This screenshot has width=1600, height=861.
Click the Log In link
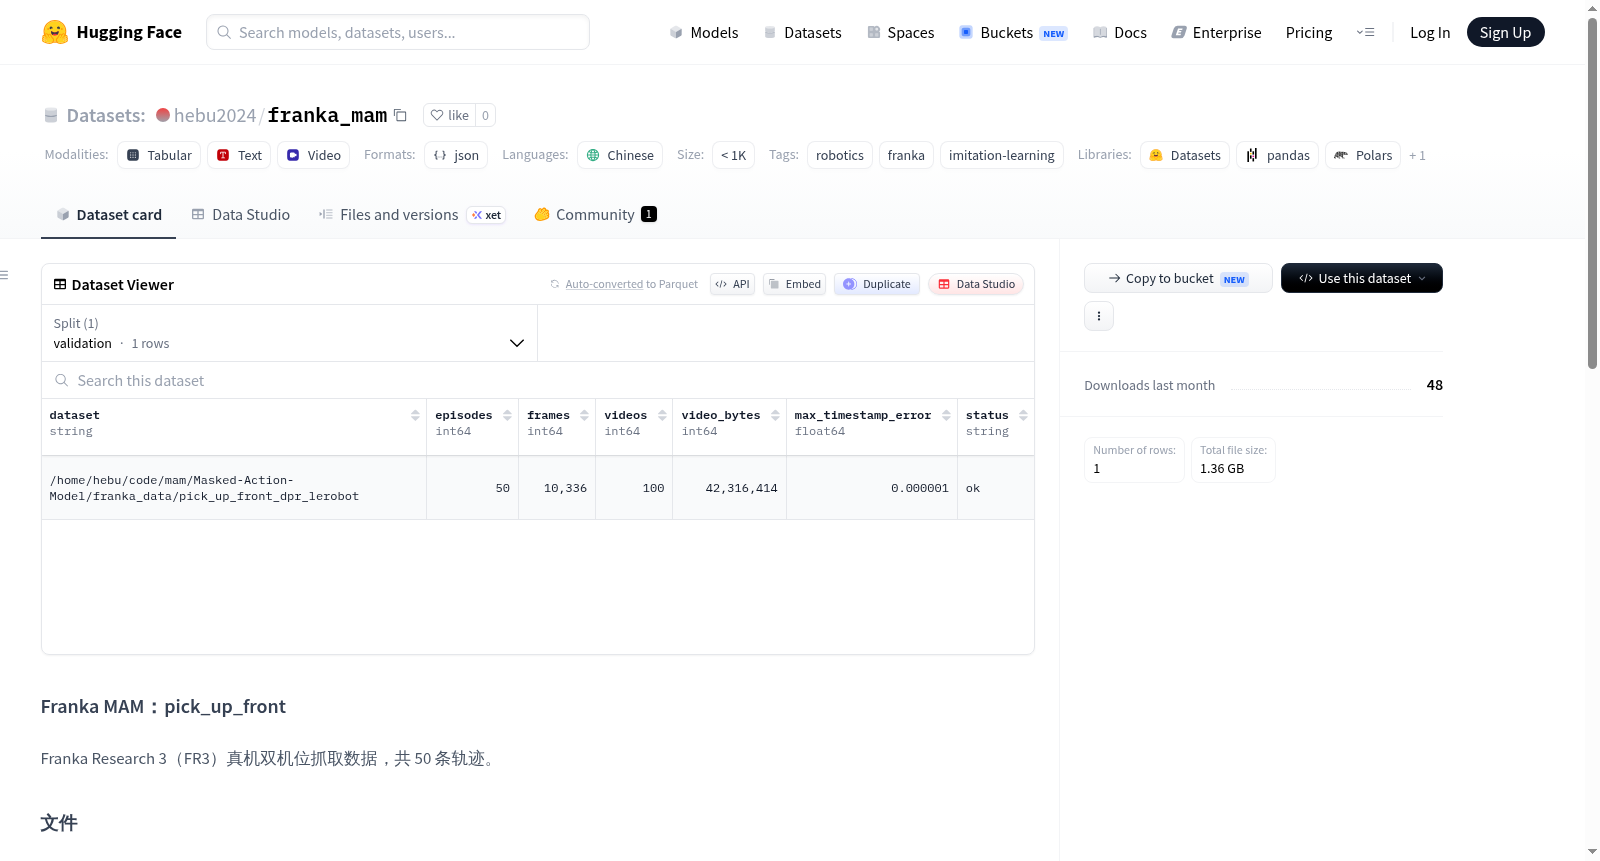[x=1430, y=32]
